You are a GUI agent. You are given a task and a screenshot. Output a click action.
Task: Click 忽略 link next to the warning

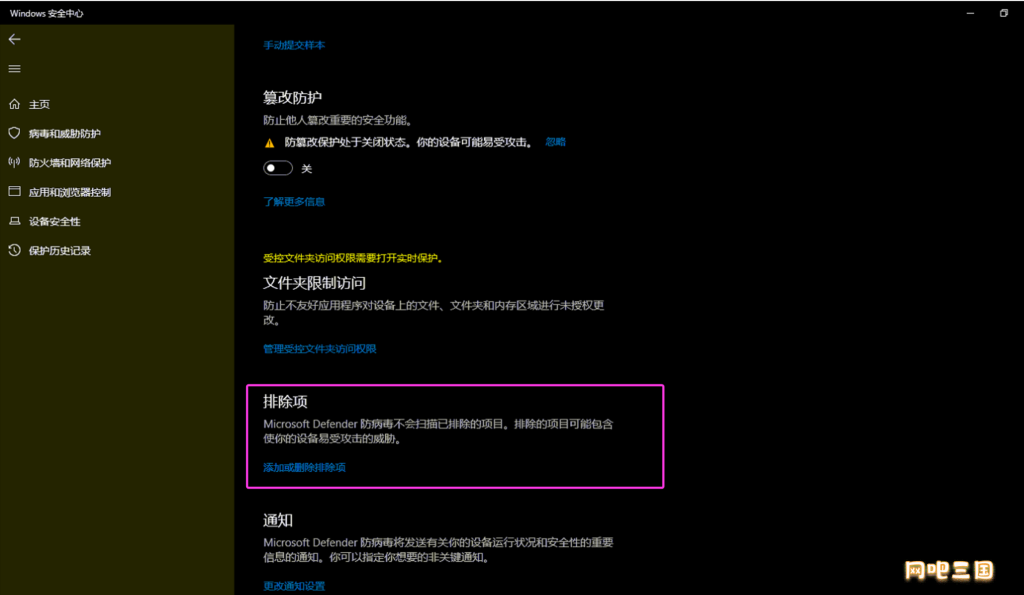(556, 142)
